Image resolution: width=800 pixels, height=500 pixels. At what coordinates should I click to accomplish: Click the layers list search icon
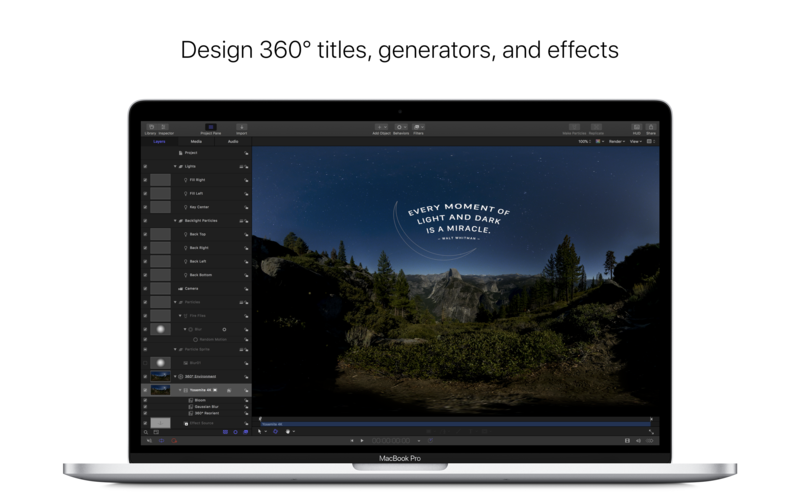pos(146,432)
